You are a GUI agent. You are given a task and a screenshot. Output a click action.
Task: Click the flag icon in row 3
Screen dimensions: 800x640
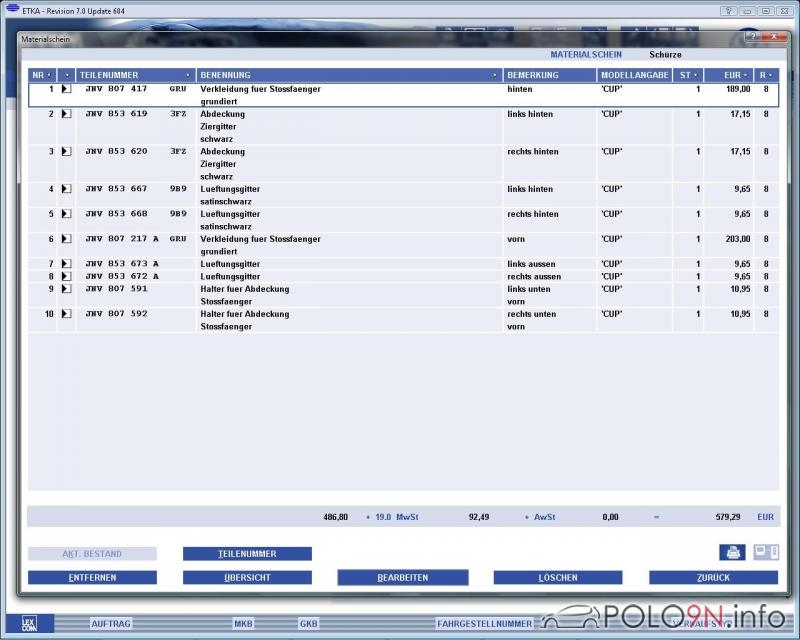pyautogui.click(x=66, y=152)
